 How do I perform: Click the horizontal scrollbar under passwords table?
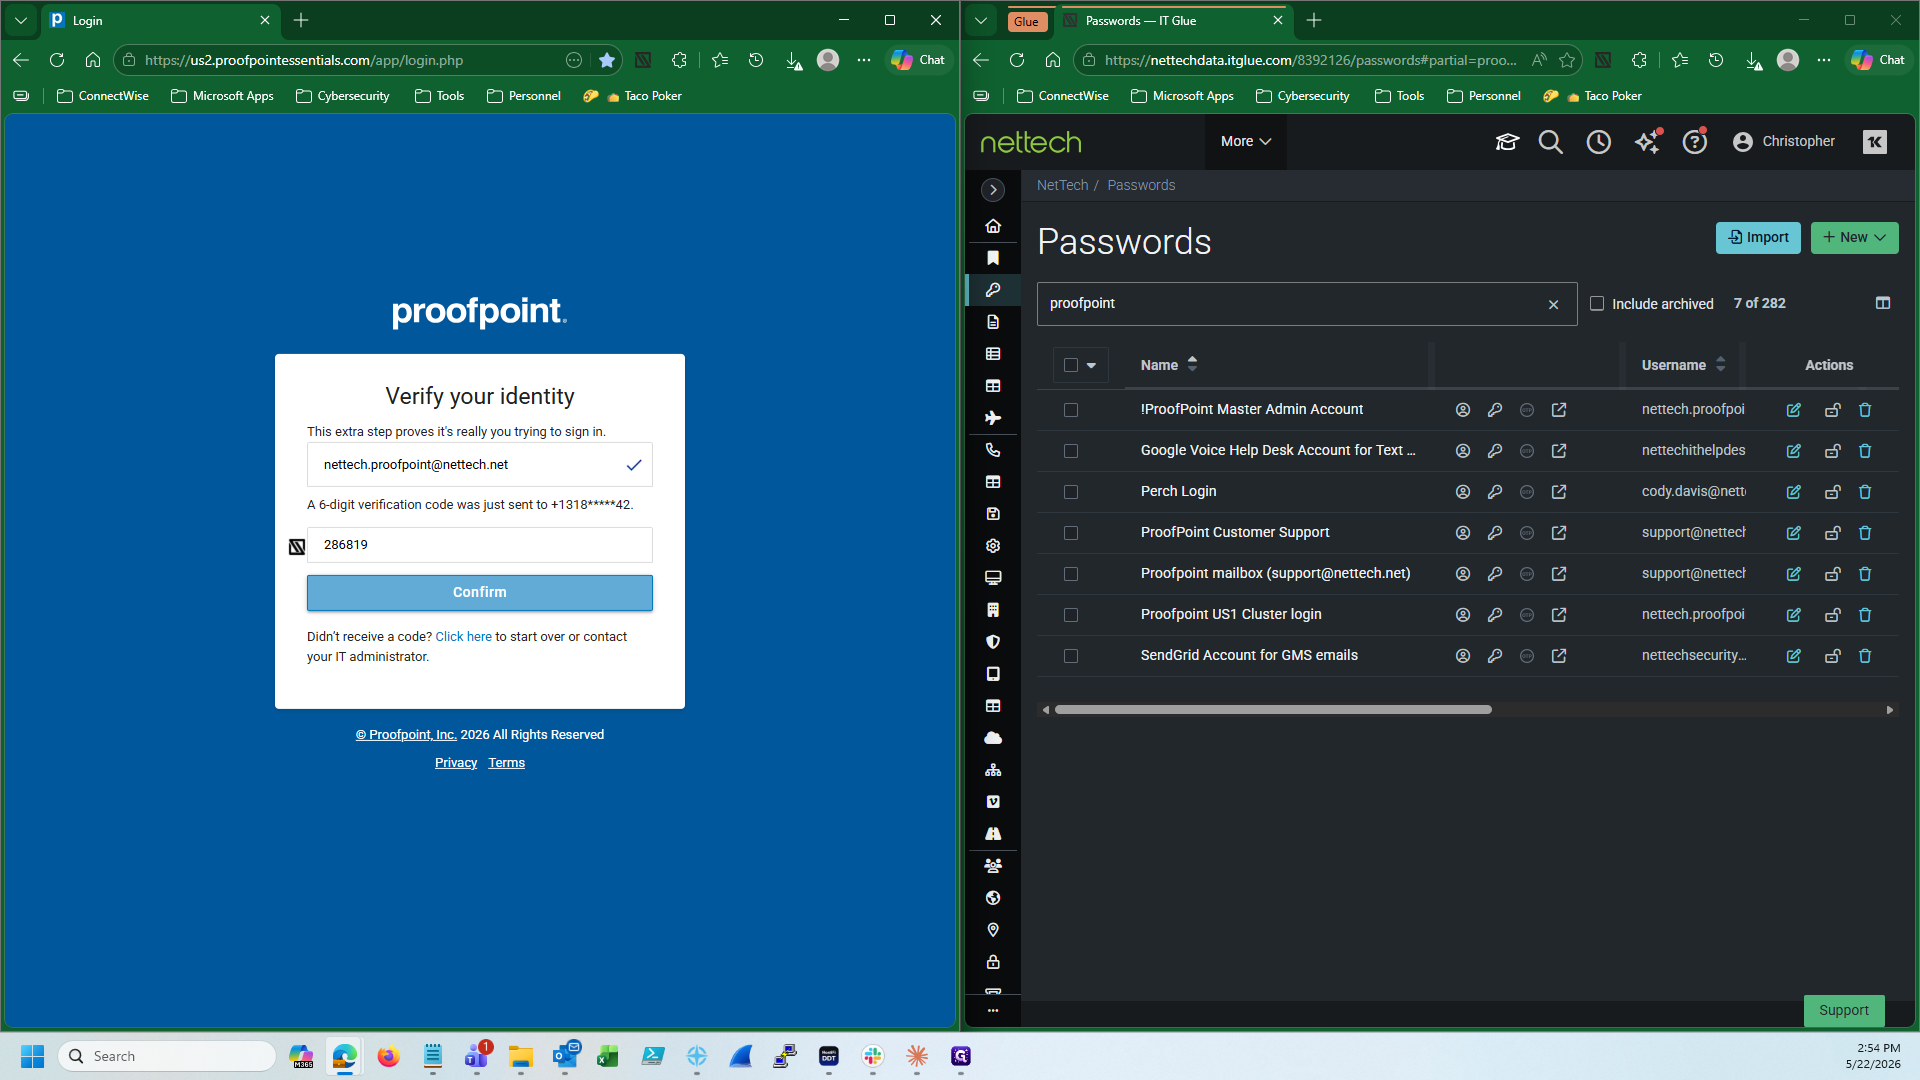coord(1273,710)
